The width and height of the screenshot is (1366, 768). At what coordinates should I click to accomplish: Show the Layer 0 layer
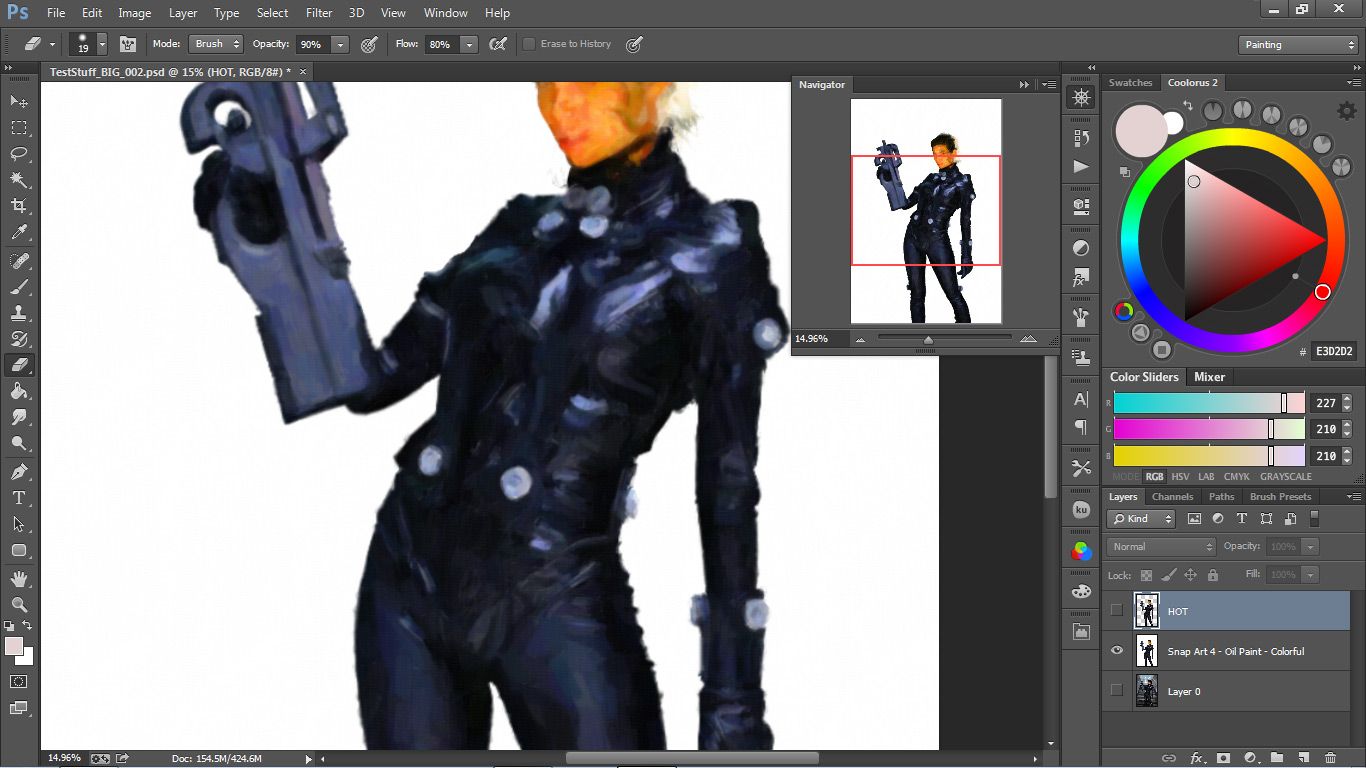[1117, 691]
